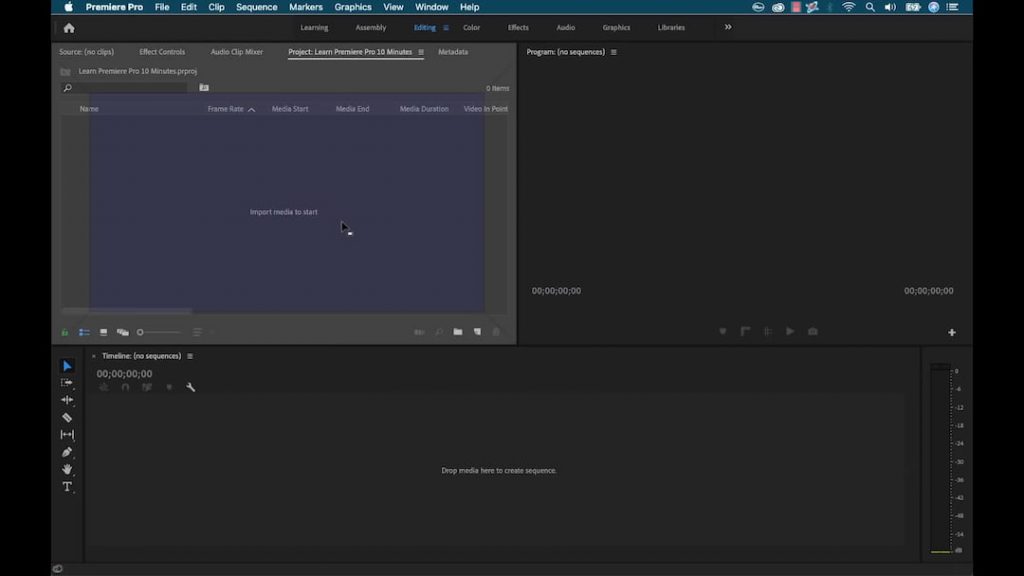Click the Play button in Program monitor
This screenshot has height=576, width=1024.
[x=790, y=332]
